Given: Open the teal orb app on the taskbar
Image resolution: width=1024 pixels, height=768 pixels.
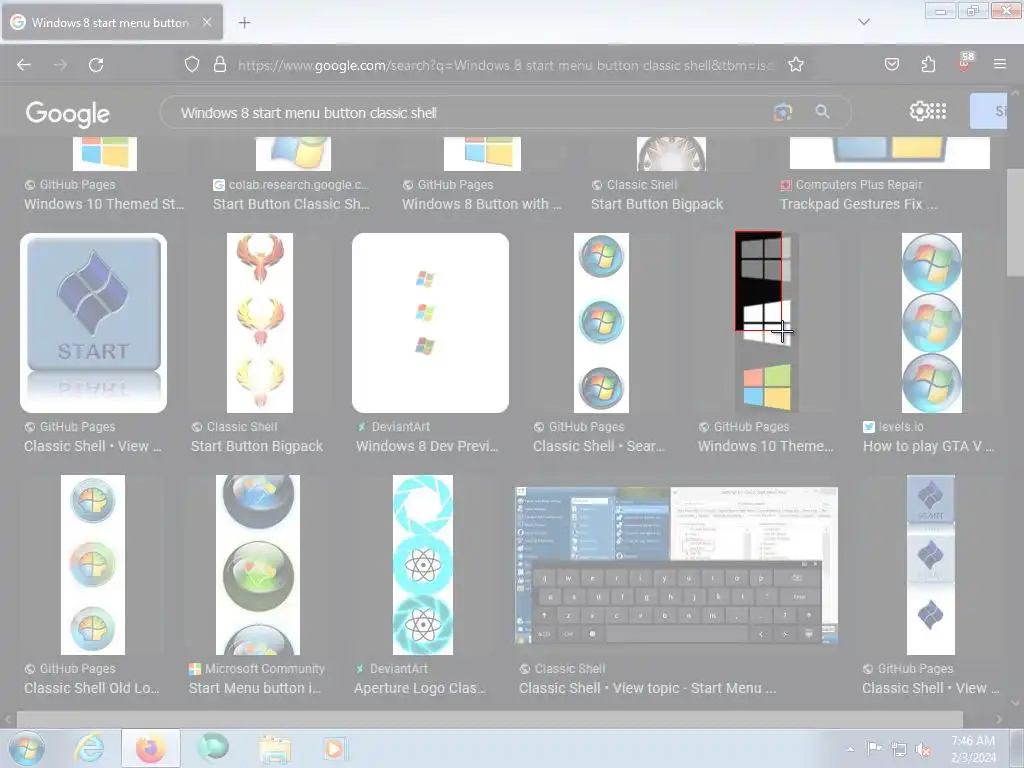Looking at the screenshot, I should (213, 748).
